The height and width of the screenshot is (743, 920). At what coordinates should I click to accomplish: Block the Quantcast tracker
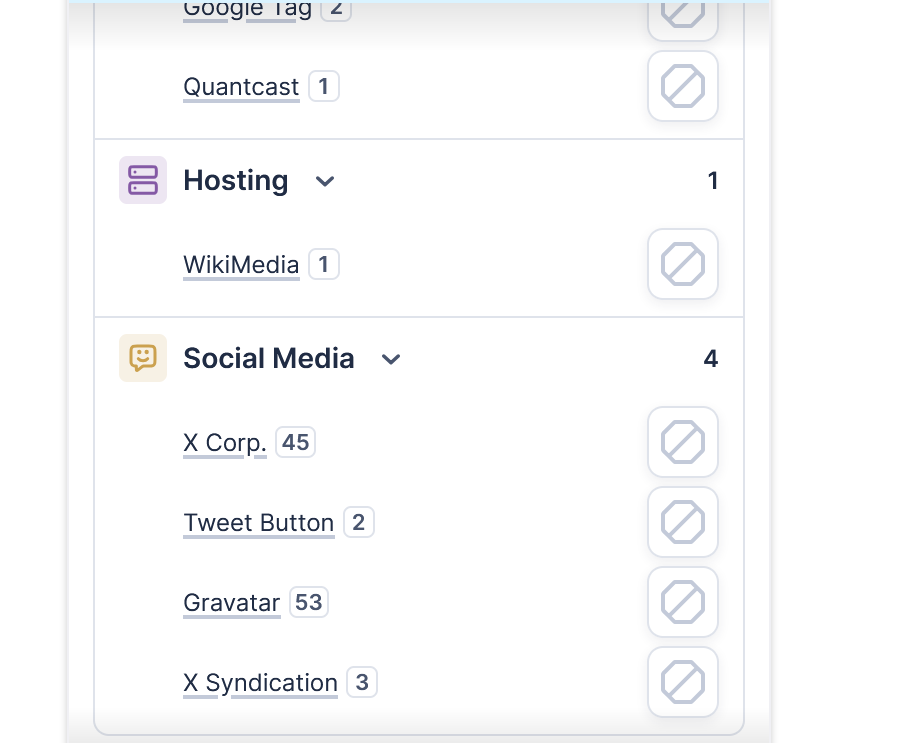click(683, 87)
